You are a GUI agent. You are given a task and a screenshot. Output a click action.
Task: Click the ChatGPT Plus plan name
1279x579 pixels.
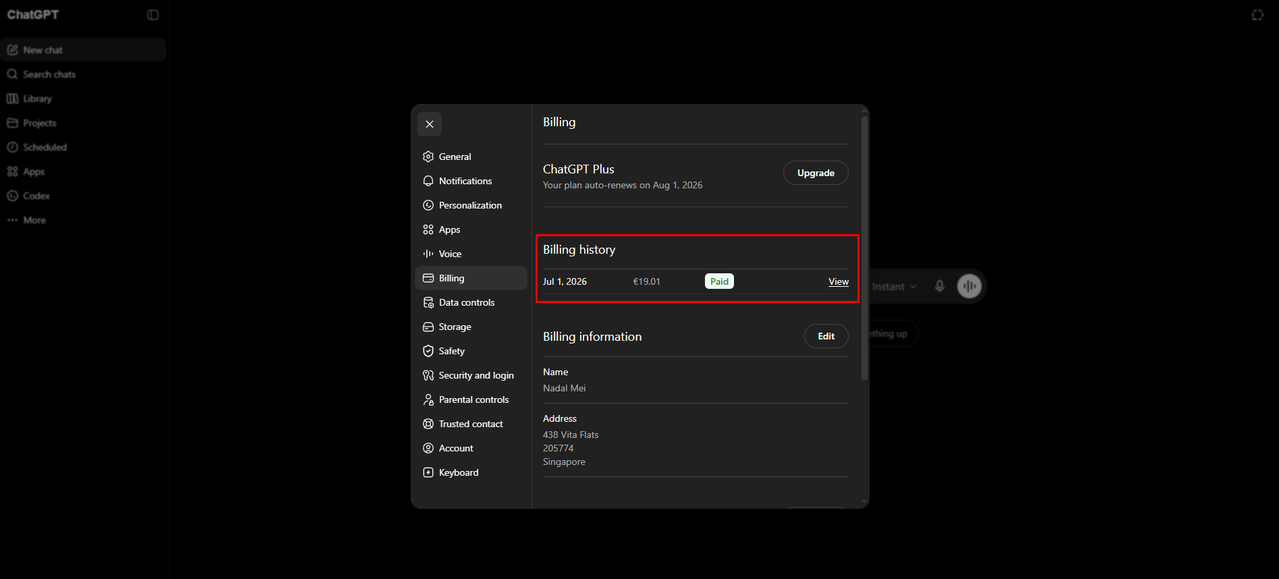[x=579, y=169]
